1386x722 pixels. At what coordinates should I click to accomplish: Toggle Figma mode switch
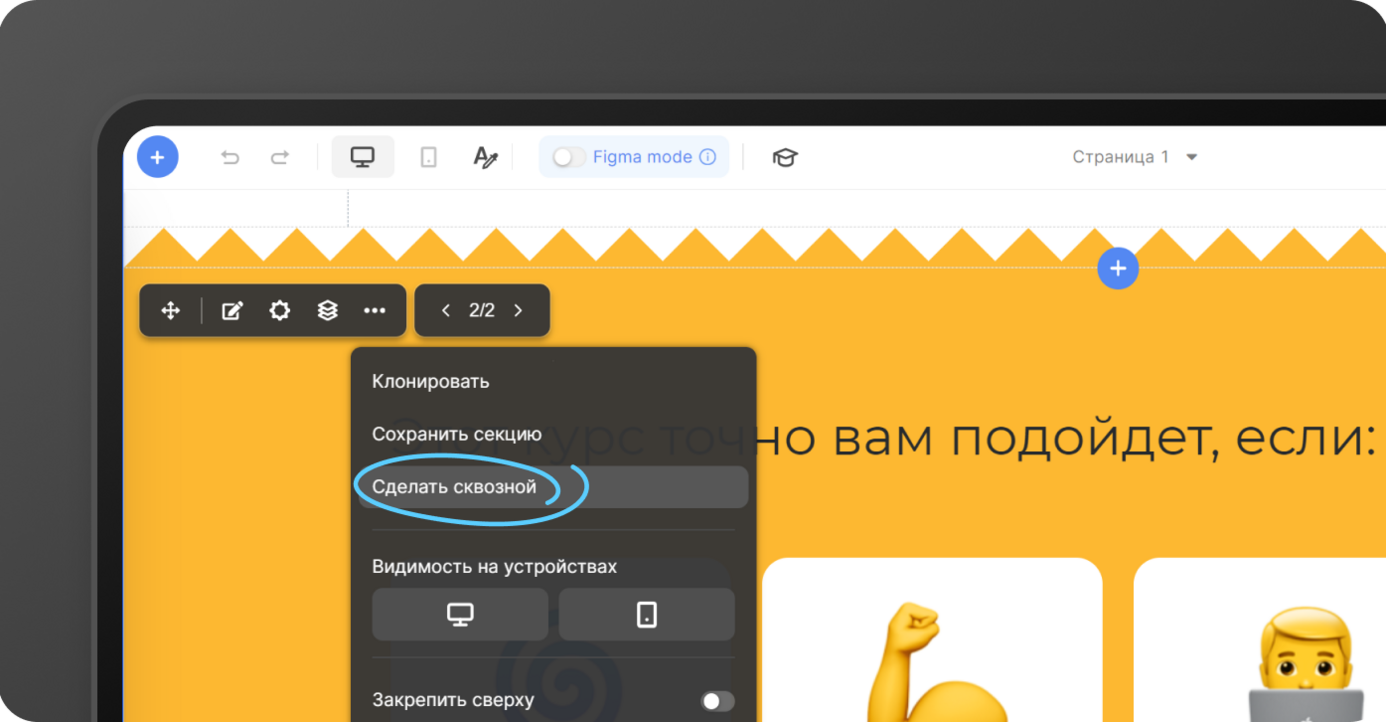[x=569, y=157]
